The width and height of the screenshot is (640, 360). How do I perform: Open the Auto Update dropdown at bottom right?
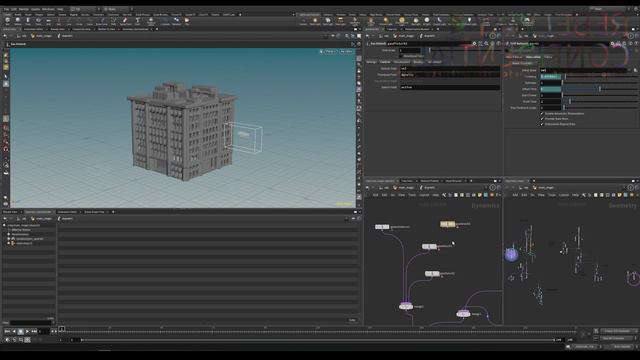(x=622, y=347)
